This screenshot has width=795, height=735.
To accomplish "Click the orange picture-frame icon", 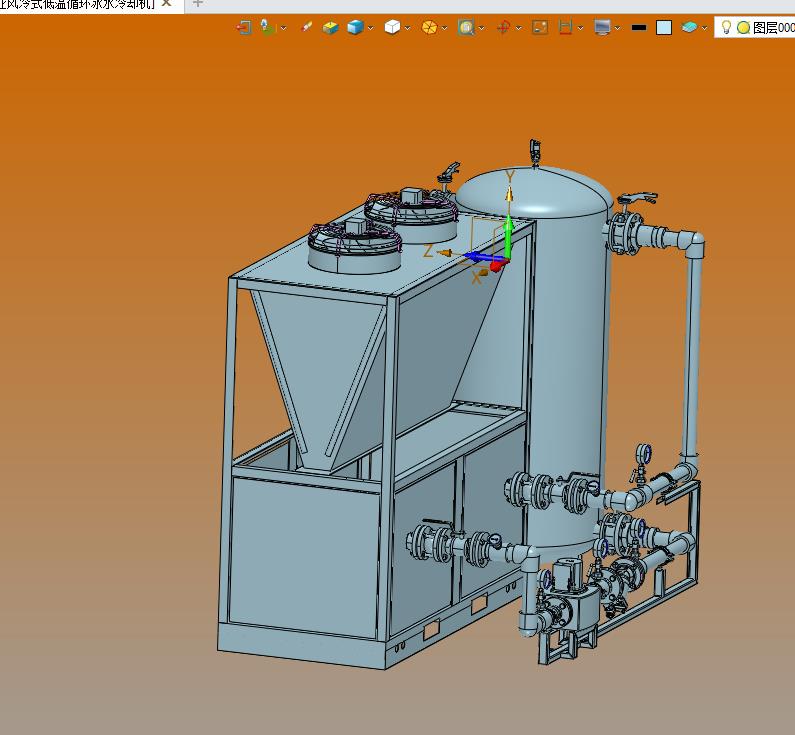I will coord(540,27).
